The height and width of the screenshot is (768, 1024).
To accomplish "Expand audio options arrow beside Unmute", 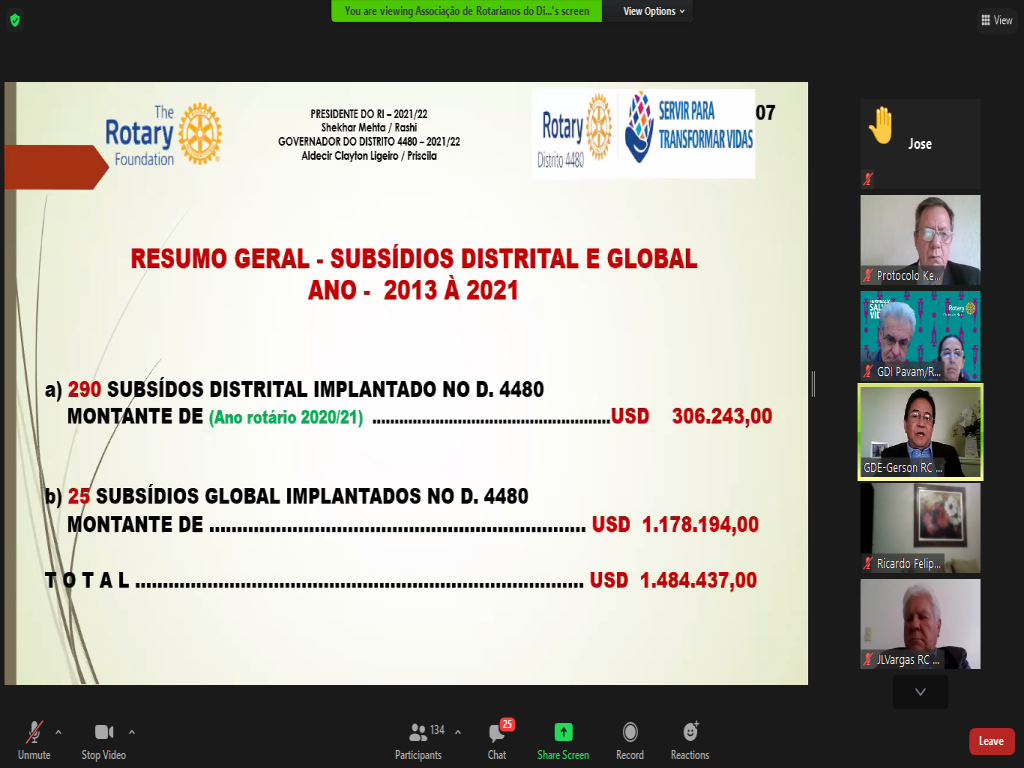I will pos(58,731).
